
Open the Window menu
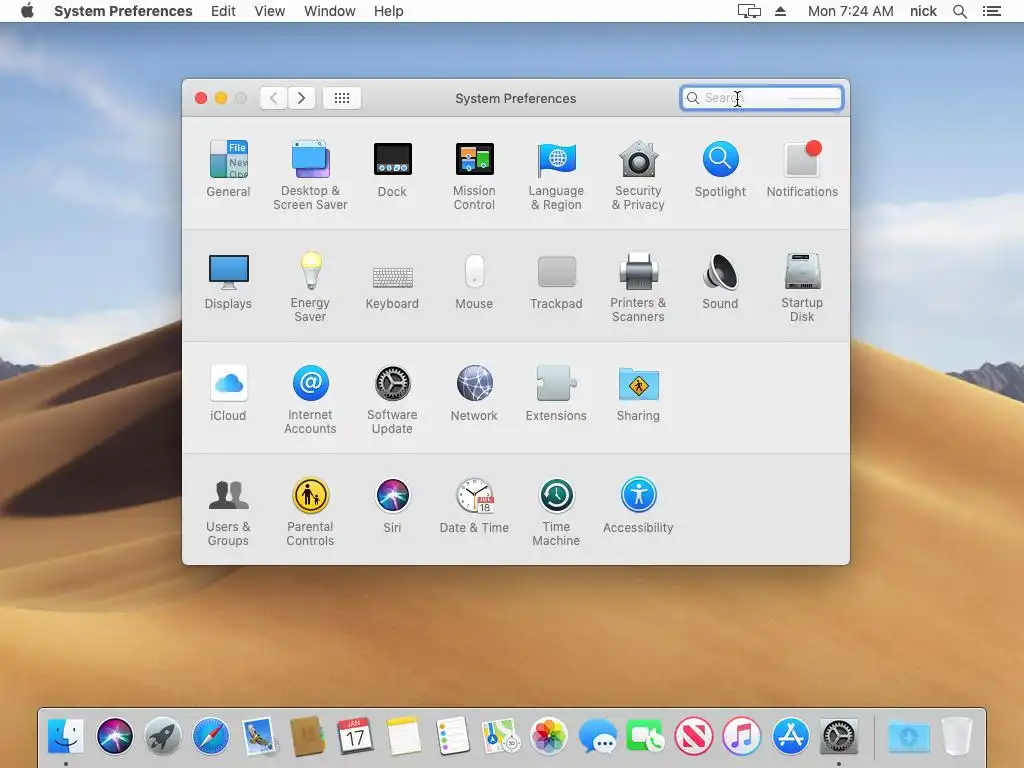pyautogui.click(x=330, y=11)
